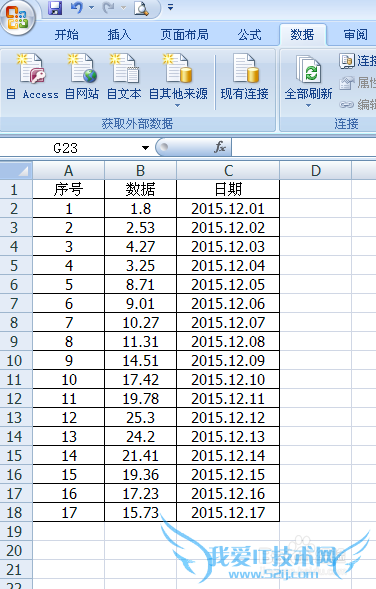Select cell containing 2.53
376x589 pixels.
[x=140, y=228]
